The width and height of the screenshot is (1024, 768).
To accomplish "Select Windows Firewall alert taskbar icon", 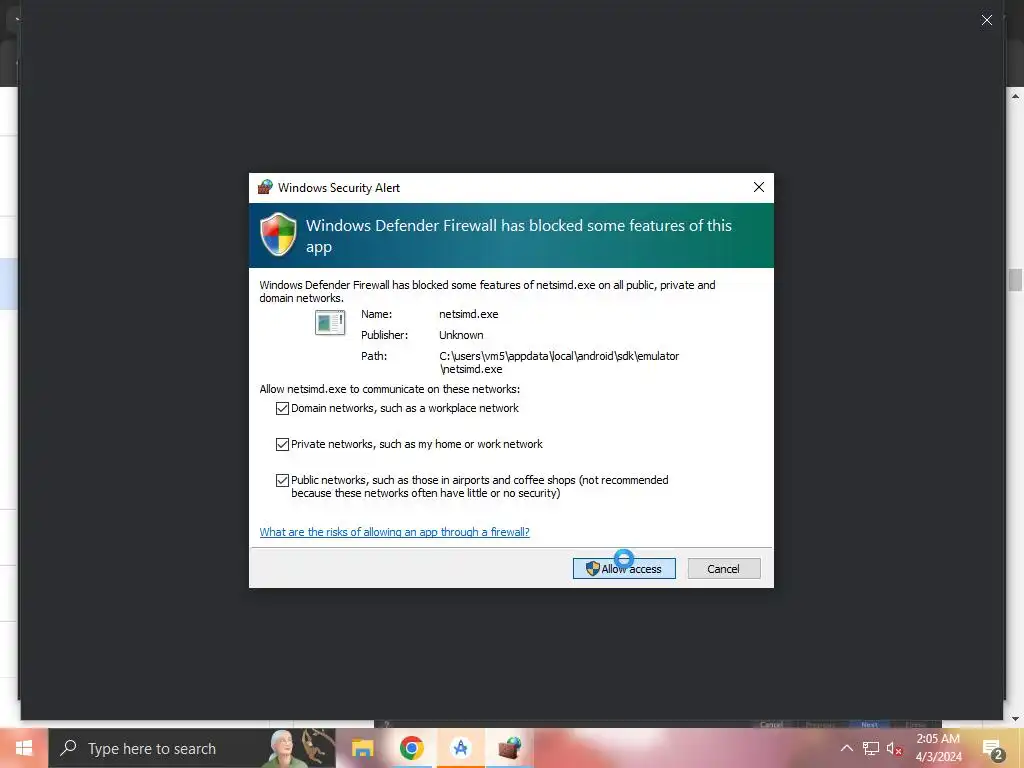I will coord(509,748).
